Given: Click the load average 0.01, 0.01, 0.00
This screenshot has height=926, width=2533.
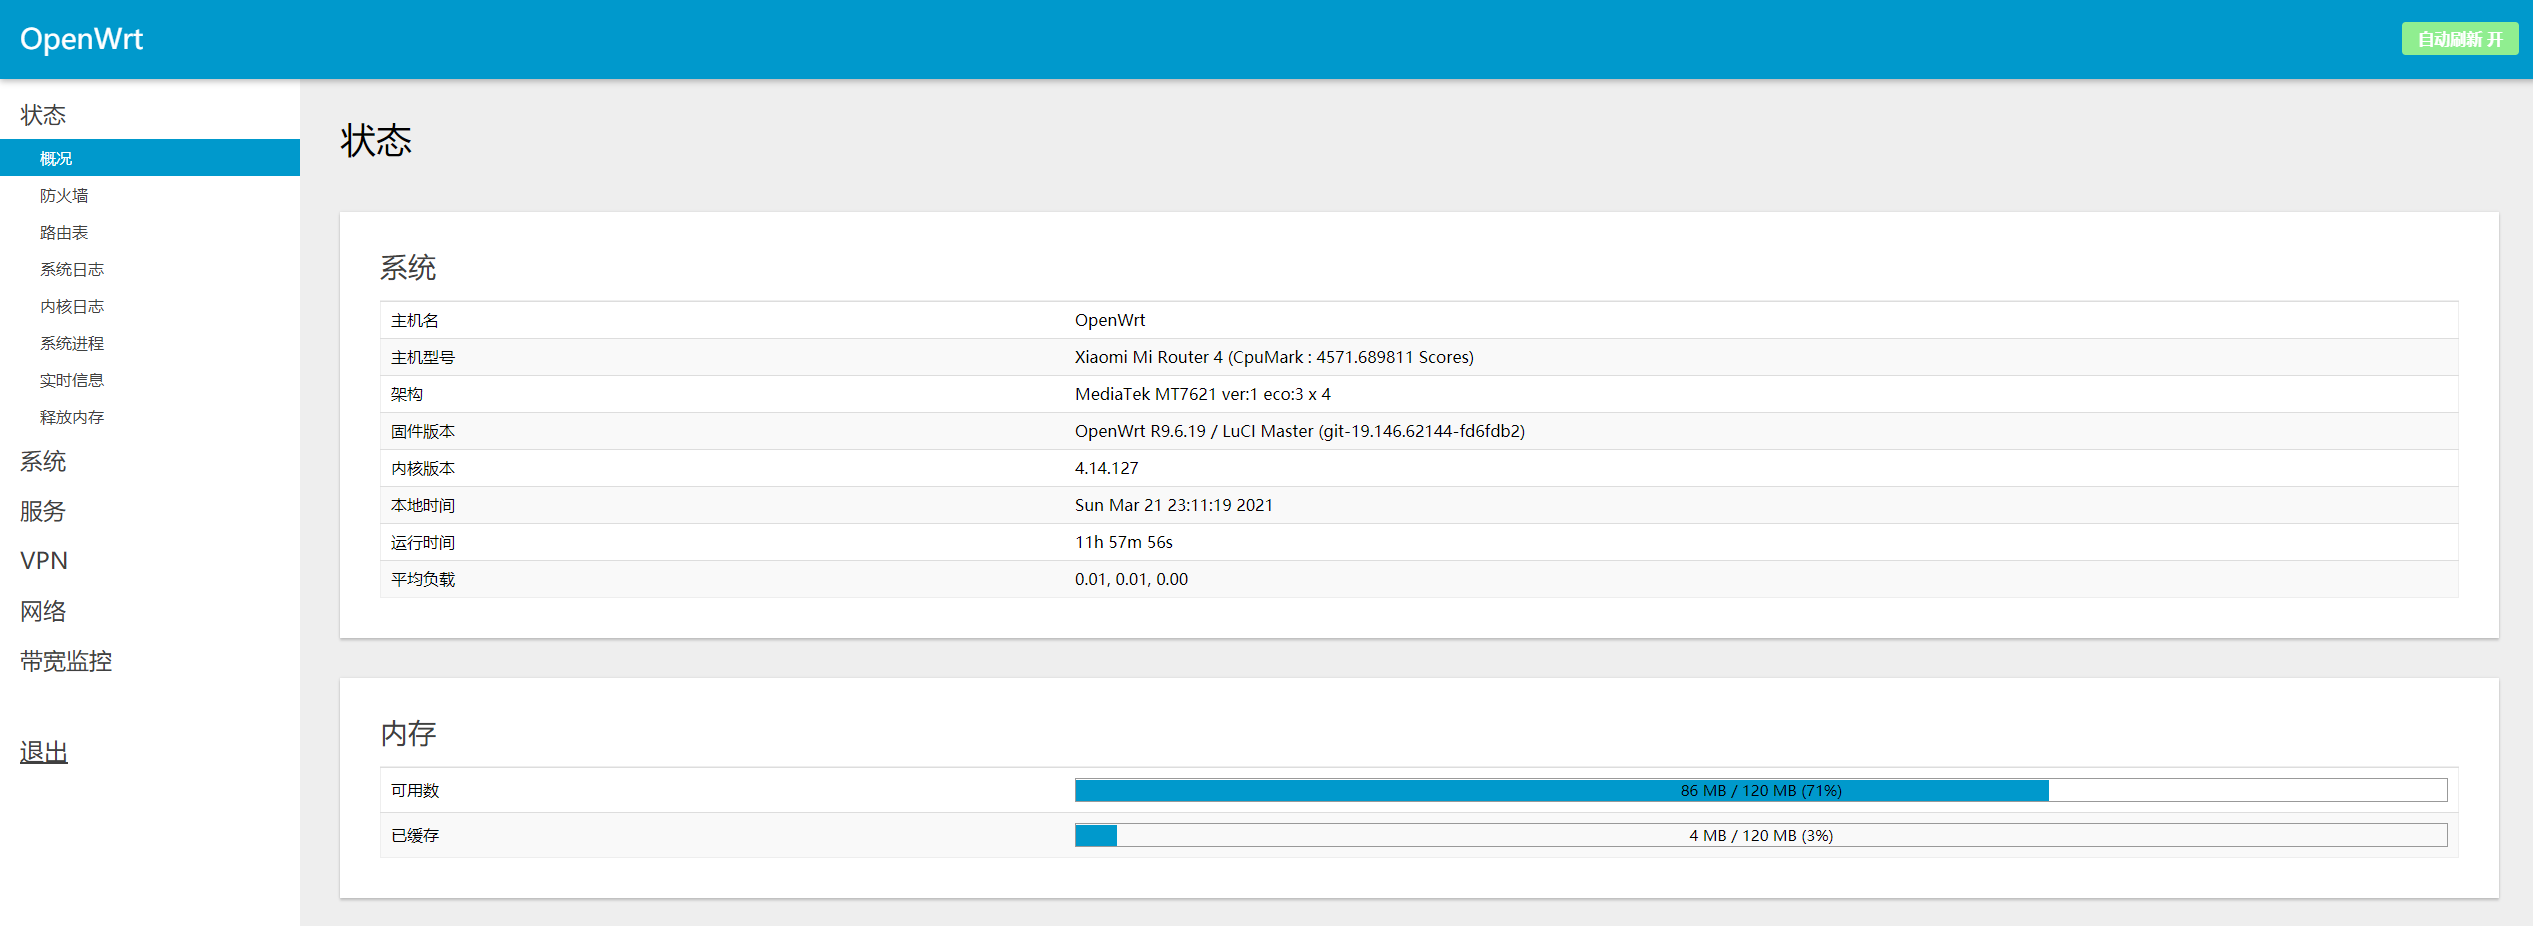Looking at the screenshot, I should tap(1132, 579).
